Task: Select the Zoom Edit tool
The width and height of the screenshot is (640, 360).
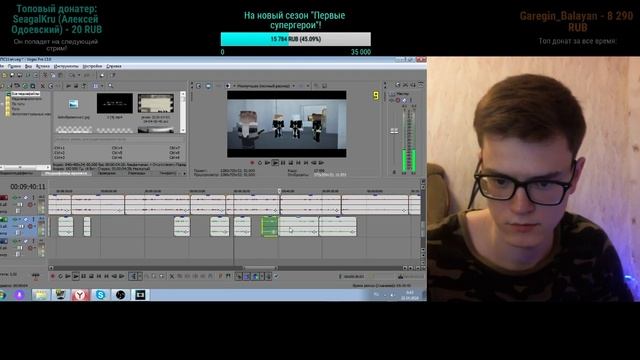Action: click(162, 276)
